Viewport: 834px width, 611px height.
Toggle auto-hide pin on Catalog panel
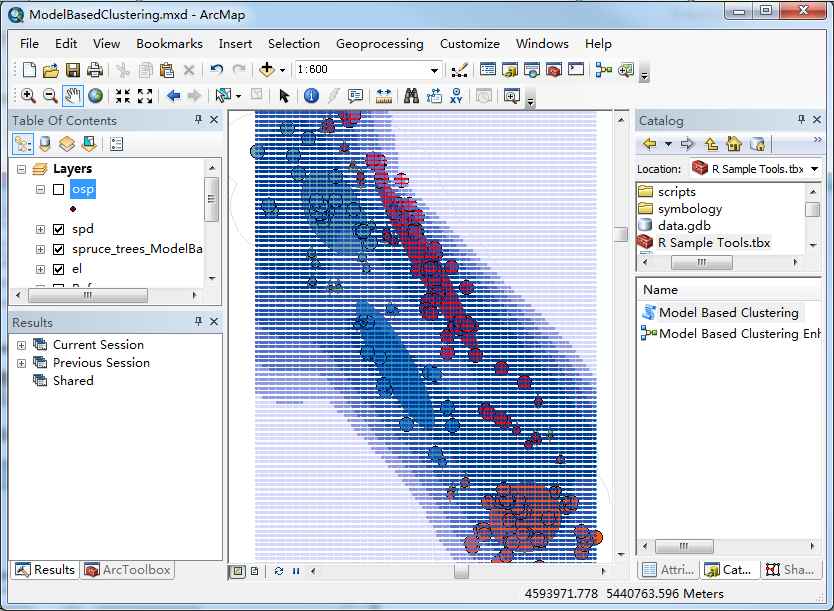801,120
